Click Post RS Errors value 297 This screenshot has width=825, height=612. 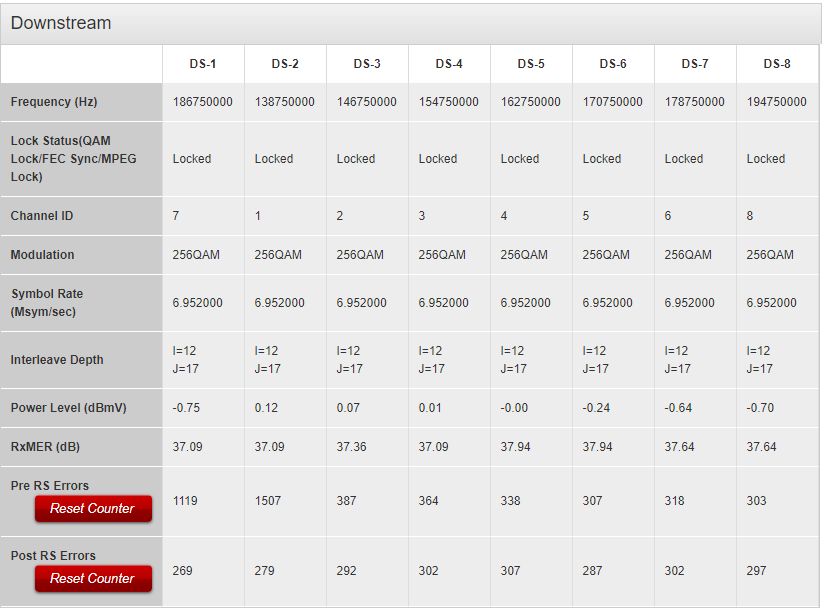(x=757, y=570)
